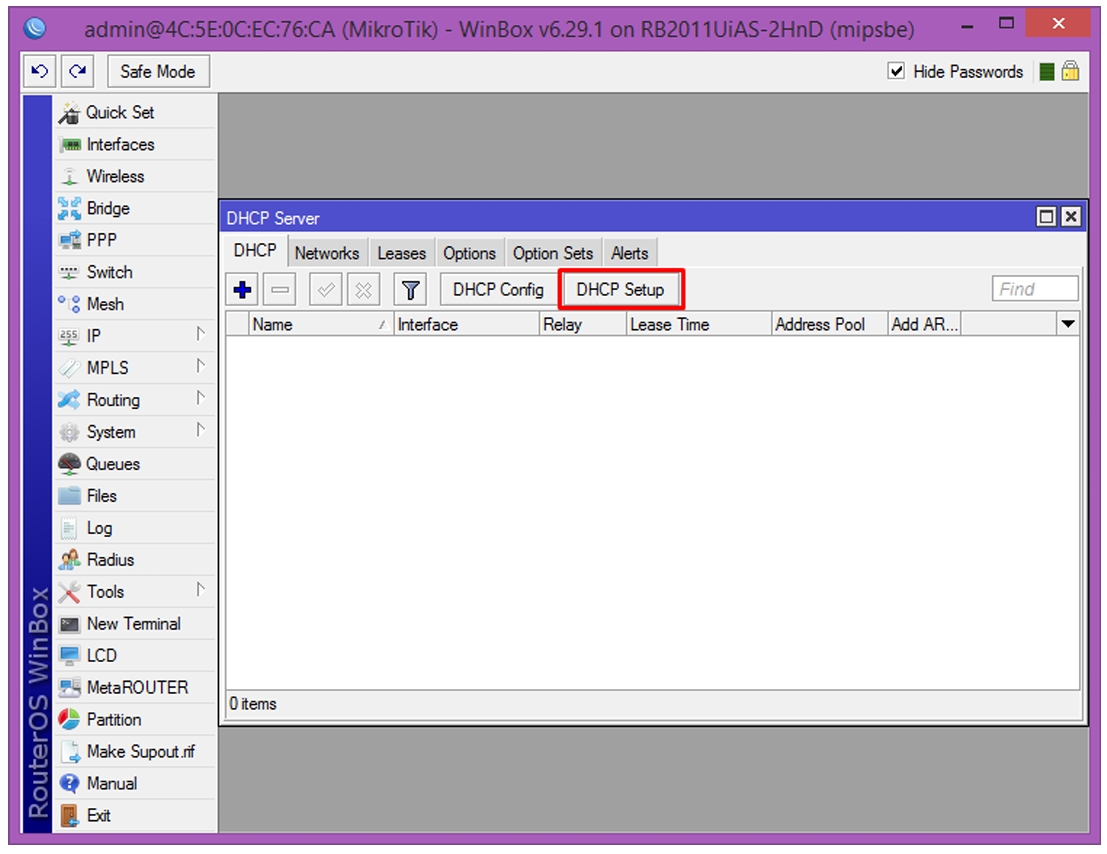Open the Queues sidebar item
1107x854 pixels.
pyautogui.click(x=135, y=464)
